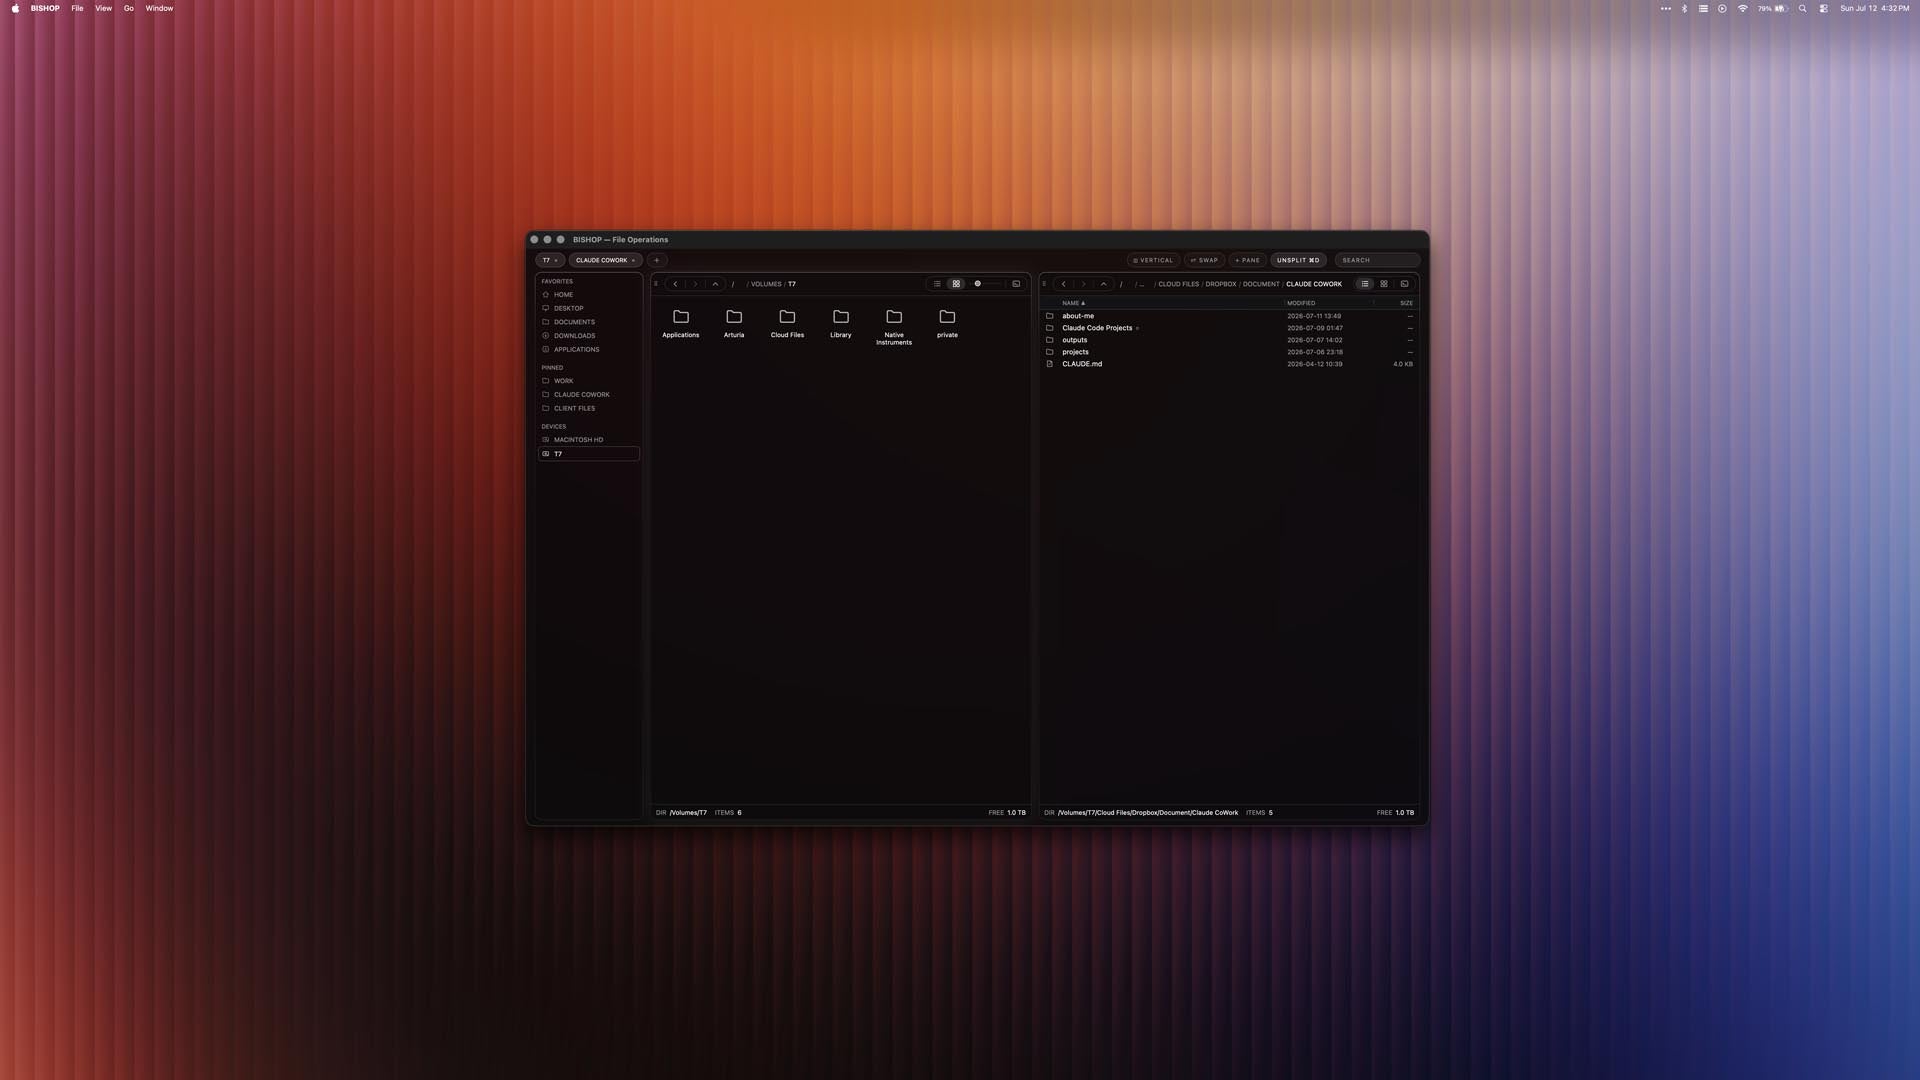Go back in the right pane
Viewport: 1920px width, 1080px height.
(1063, 284)
